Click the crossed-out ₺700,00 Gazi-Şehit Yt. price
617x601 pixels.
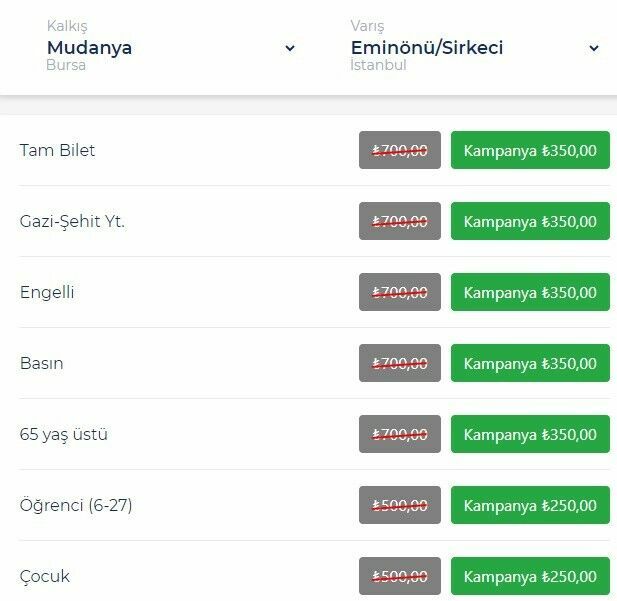[400, 222]
